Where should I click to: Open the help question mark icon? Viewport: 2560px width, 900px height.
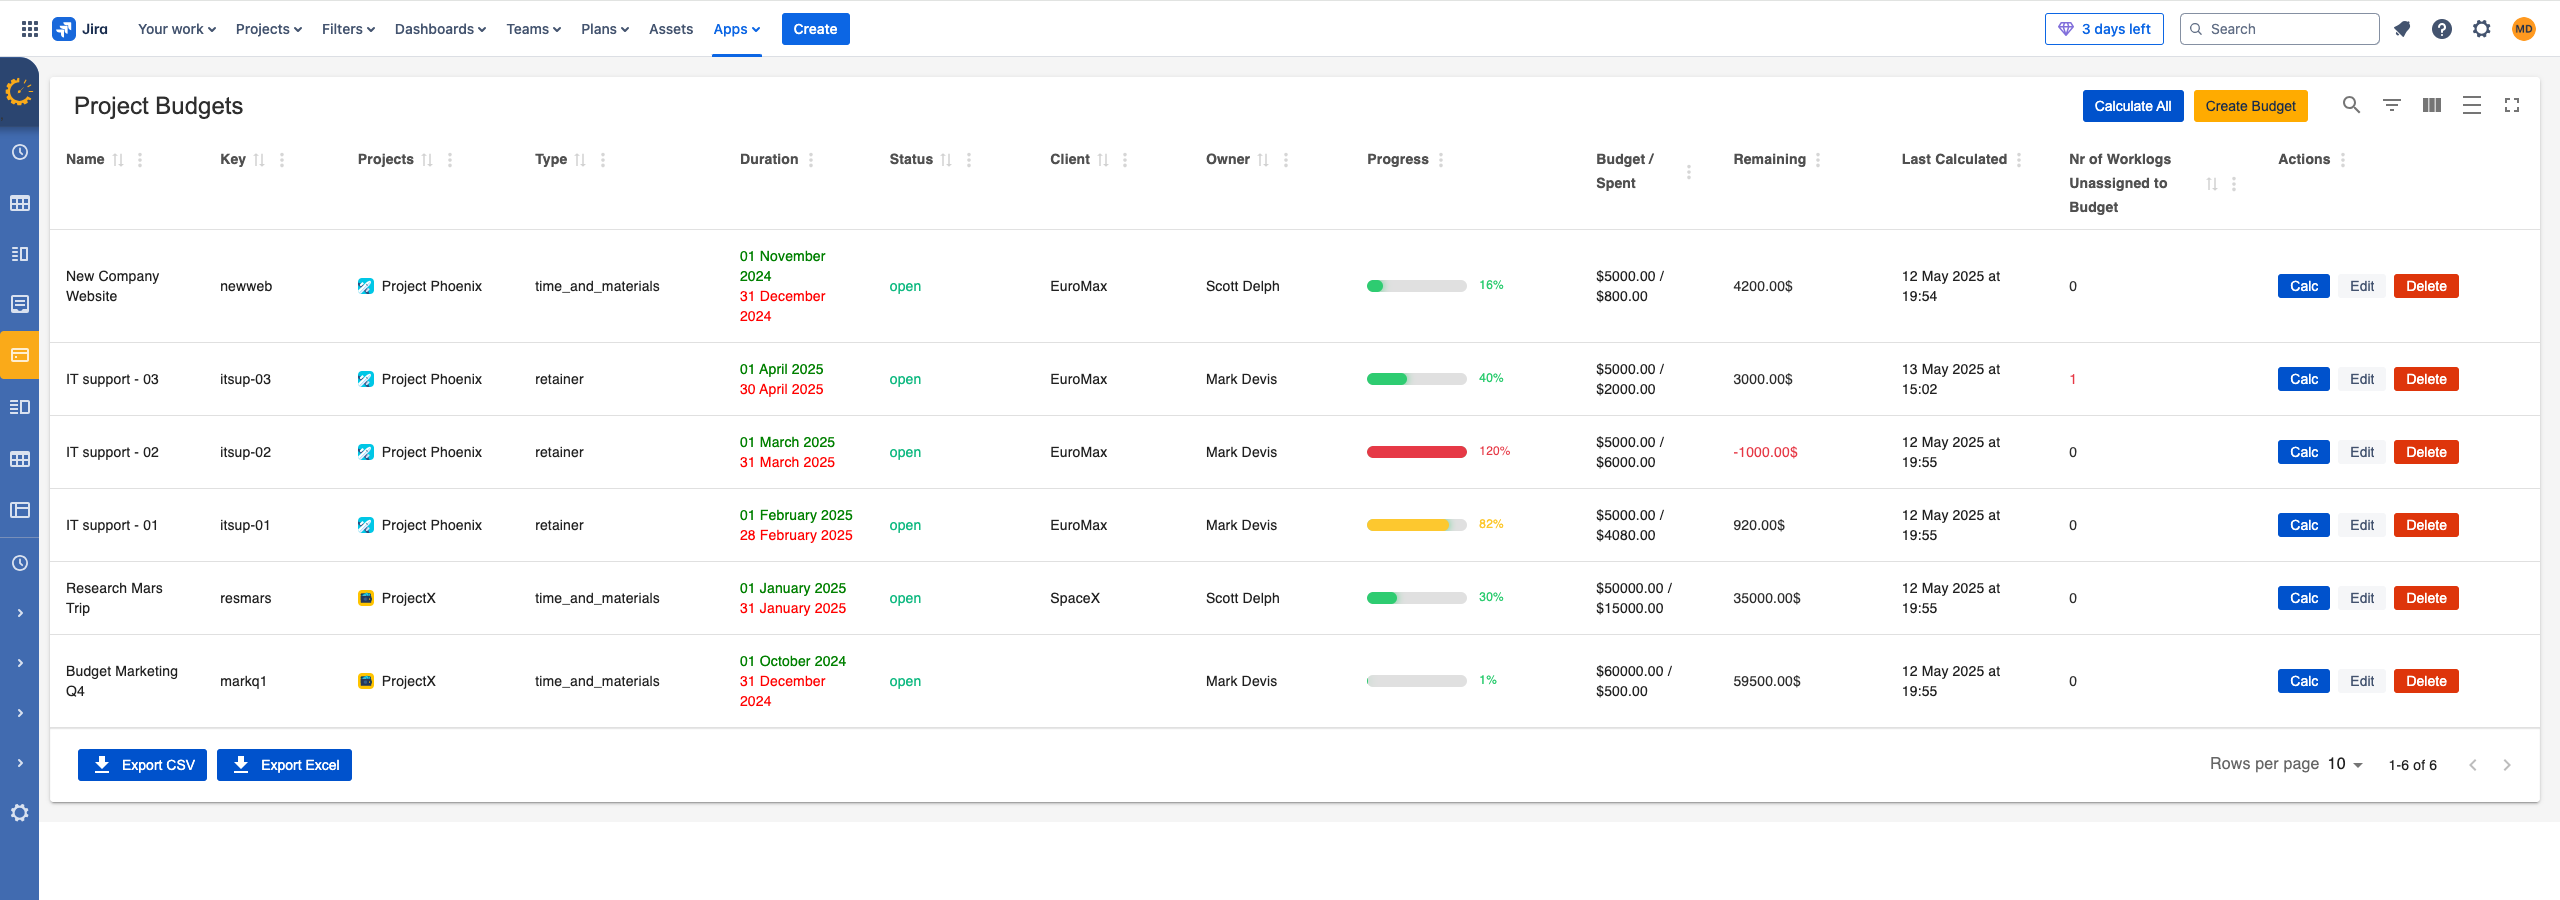2442,29
